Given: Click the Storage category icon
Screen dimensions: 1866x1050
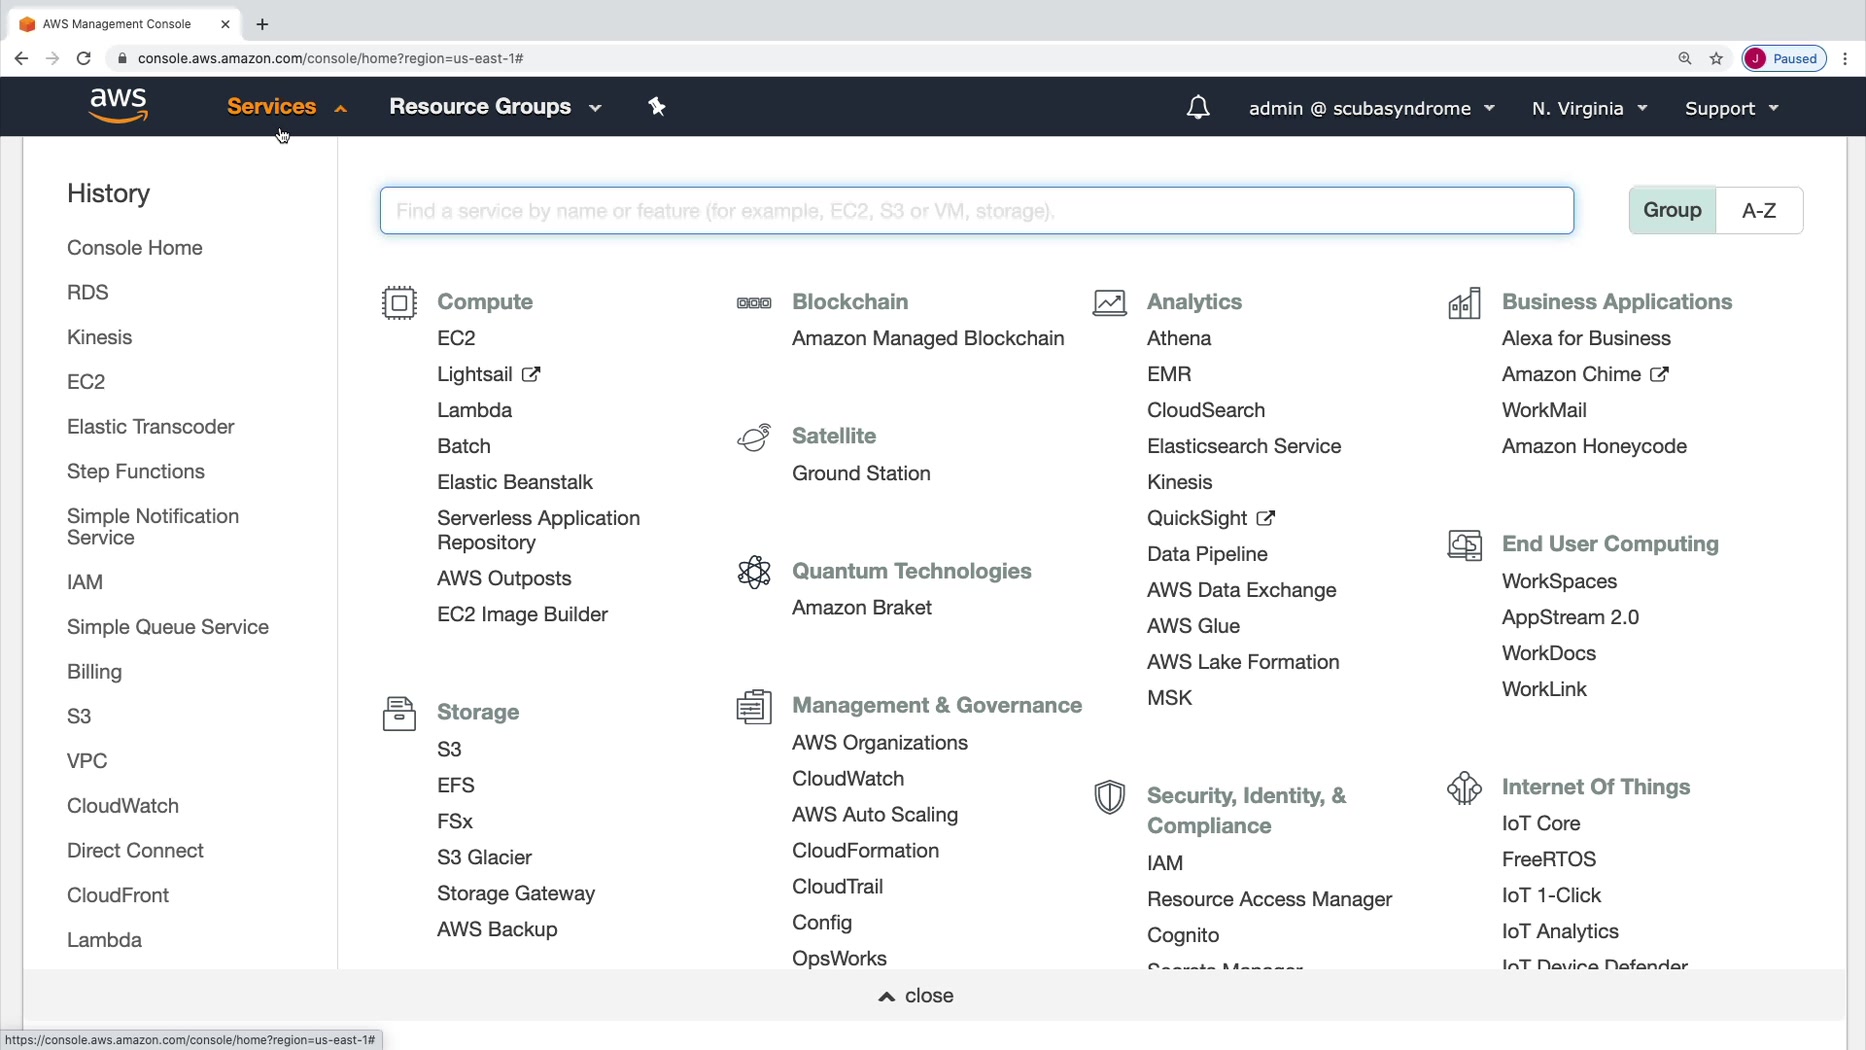Looking at the screenshot, I should [x=399, y=713].
